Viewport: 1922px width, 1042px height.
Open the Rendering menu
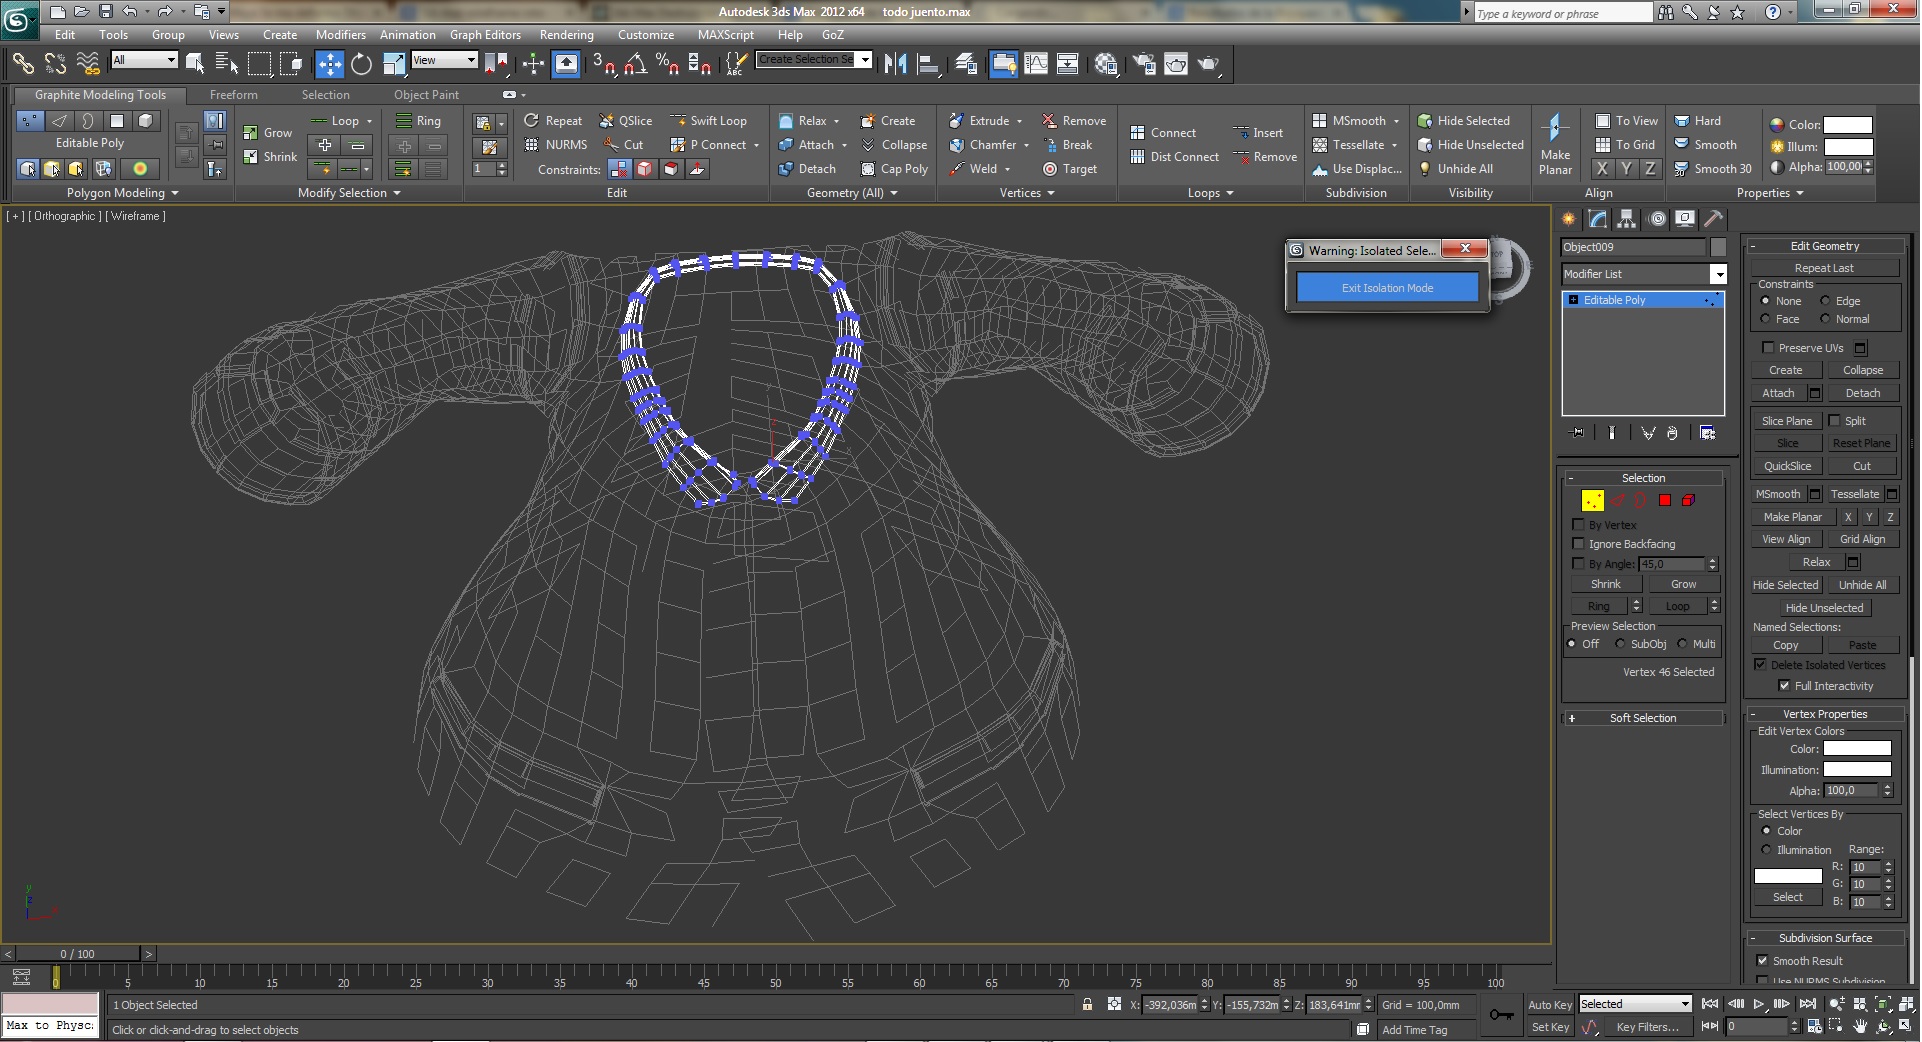[566, 35]
